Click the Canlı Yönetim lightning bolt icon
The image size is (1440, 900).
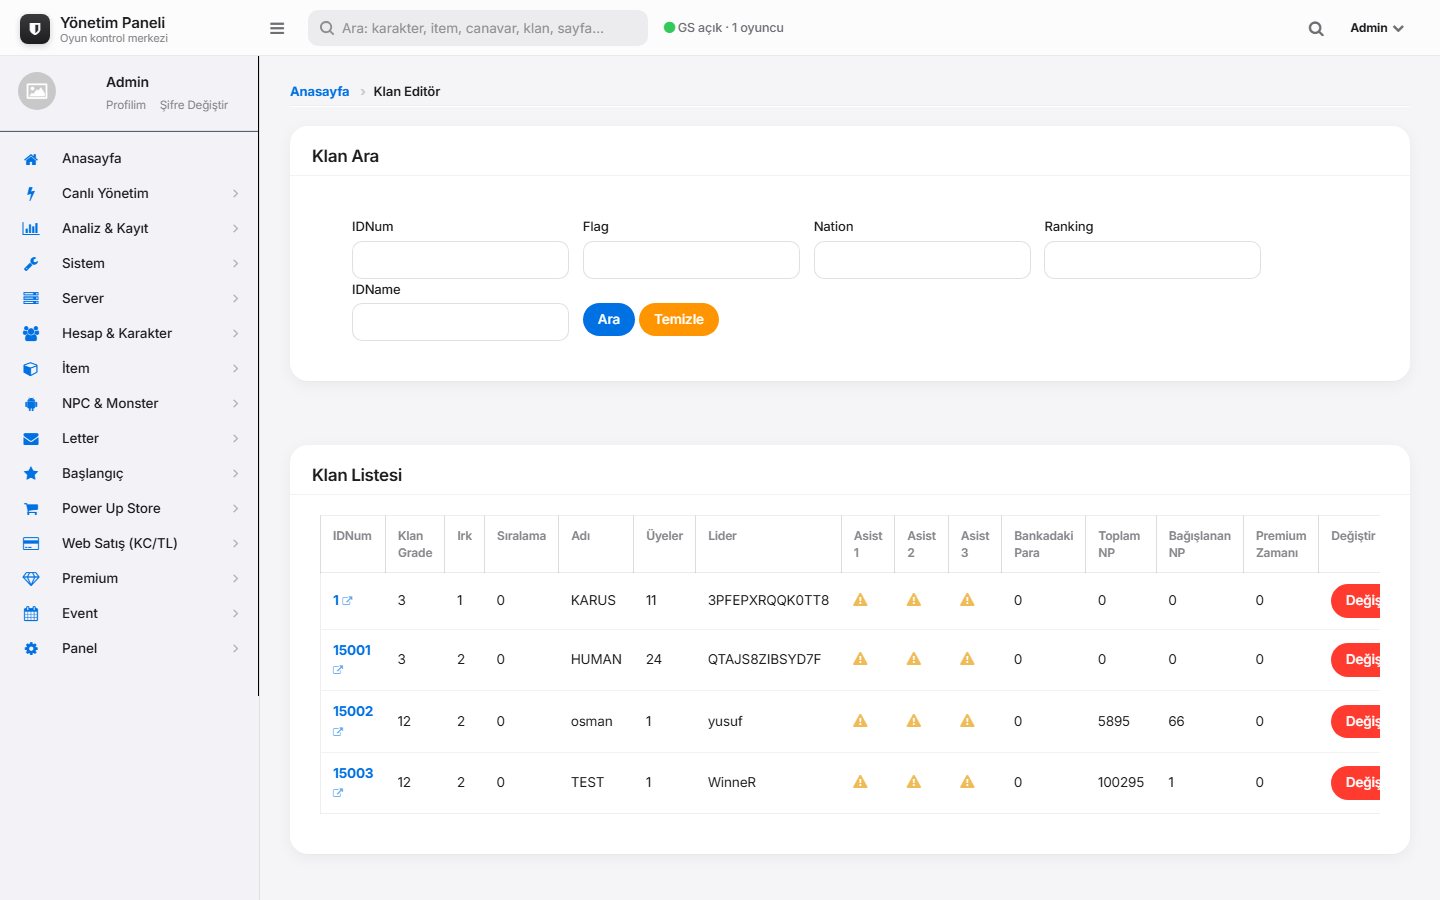pos(31,194)
